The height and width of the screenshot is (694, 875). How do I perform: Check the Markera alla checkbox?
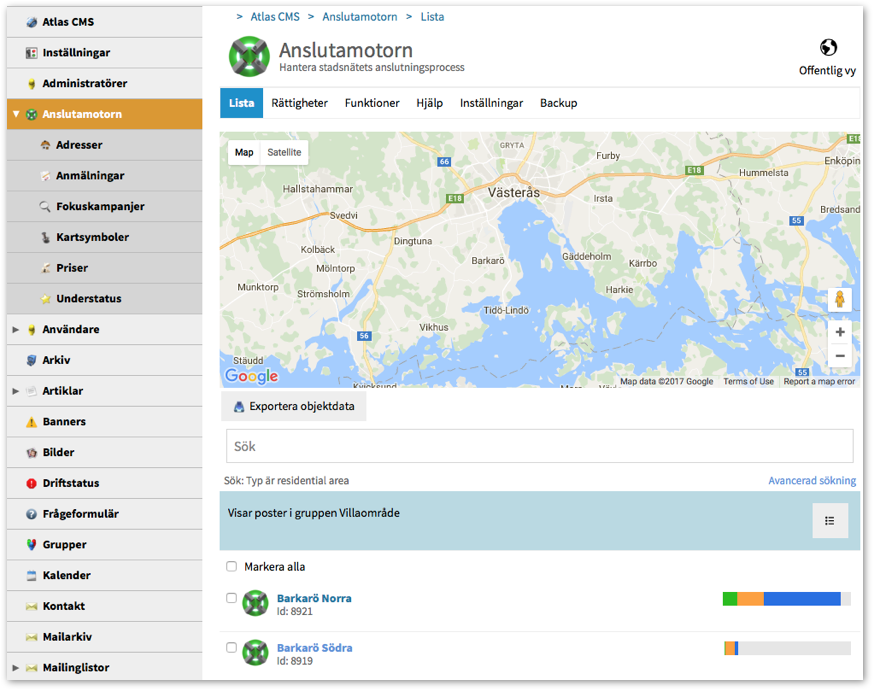(232, 567)
